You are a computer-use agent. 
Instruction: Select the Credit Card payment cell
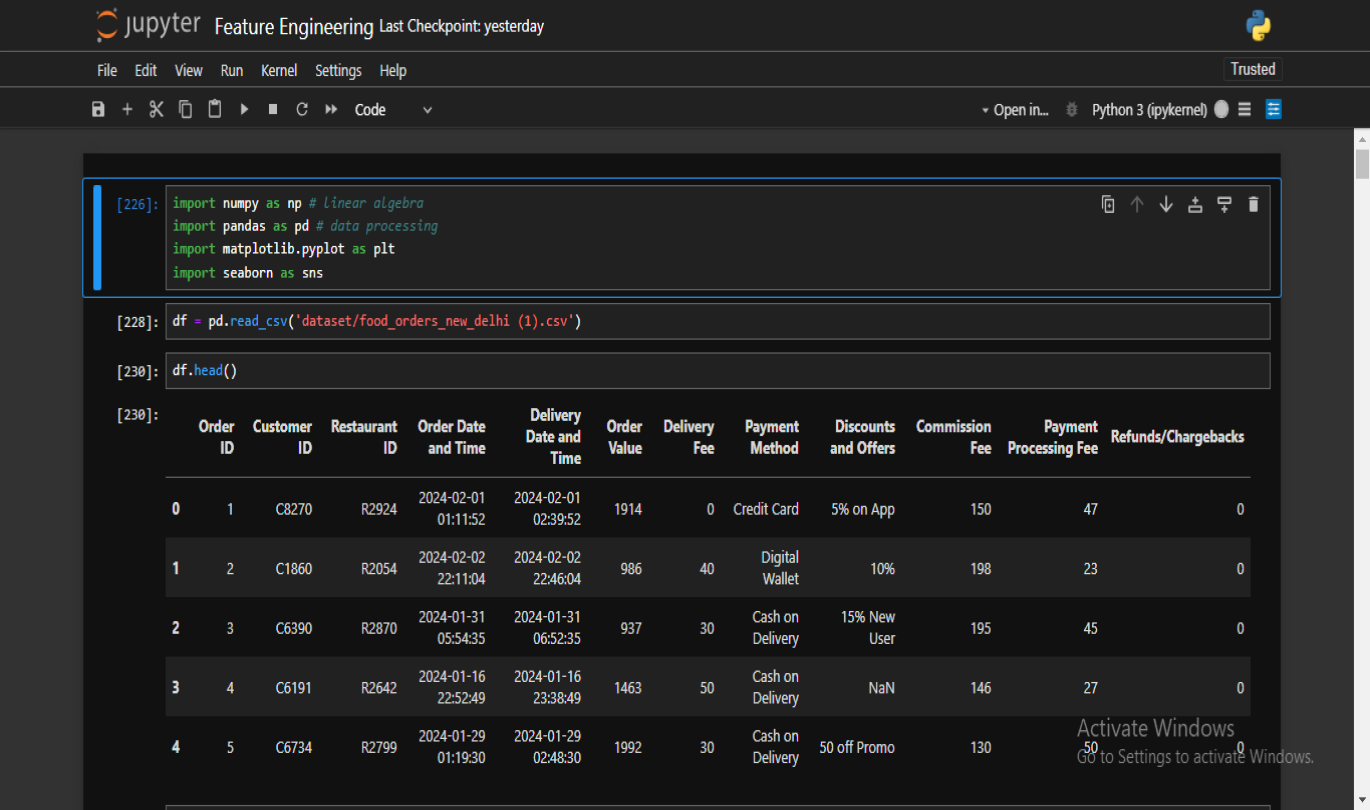coord(766,509)
